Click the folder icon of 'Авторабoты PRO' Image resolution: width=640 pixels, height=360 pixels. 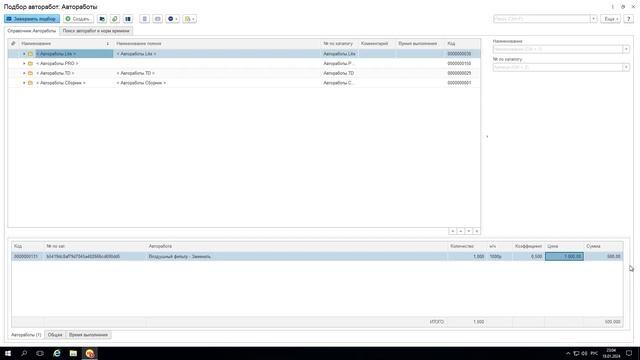click(x=30, y=64)
